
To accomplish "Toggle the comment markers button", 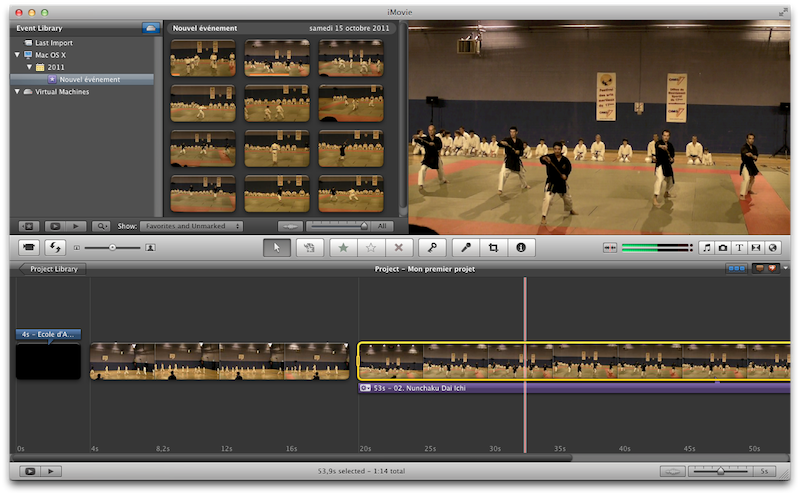I will click(760, 269).
